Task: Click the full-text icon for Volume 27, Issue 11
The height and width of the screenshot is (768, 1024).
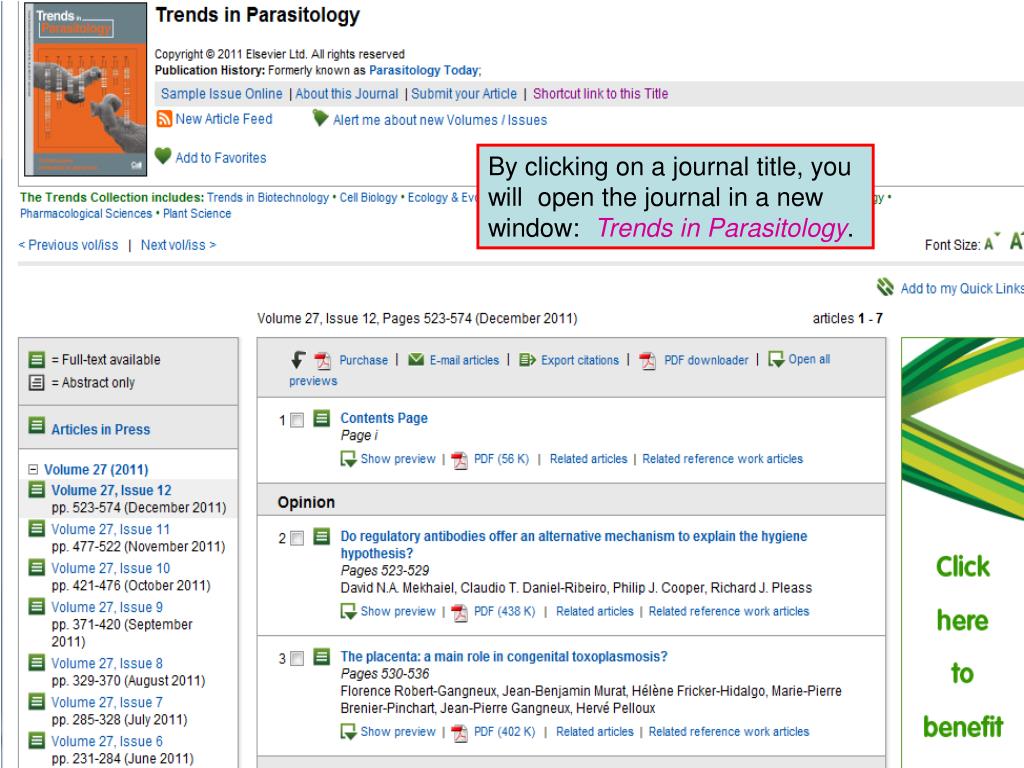Action: pos(37,528)
